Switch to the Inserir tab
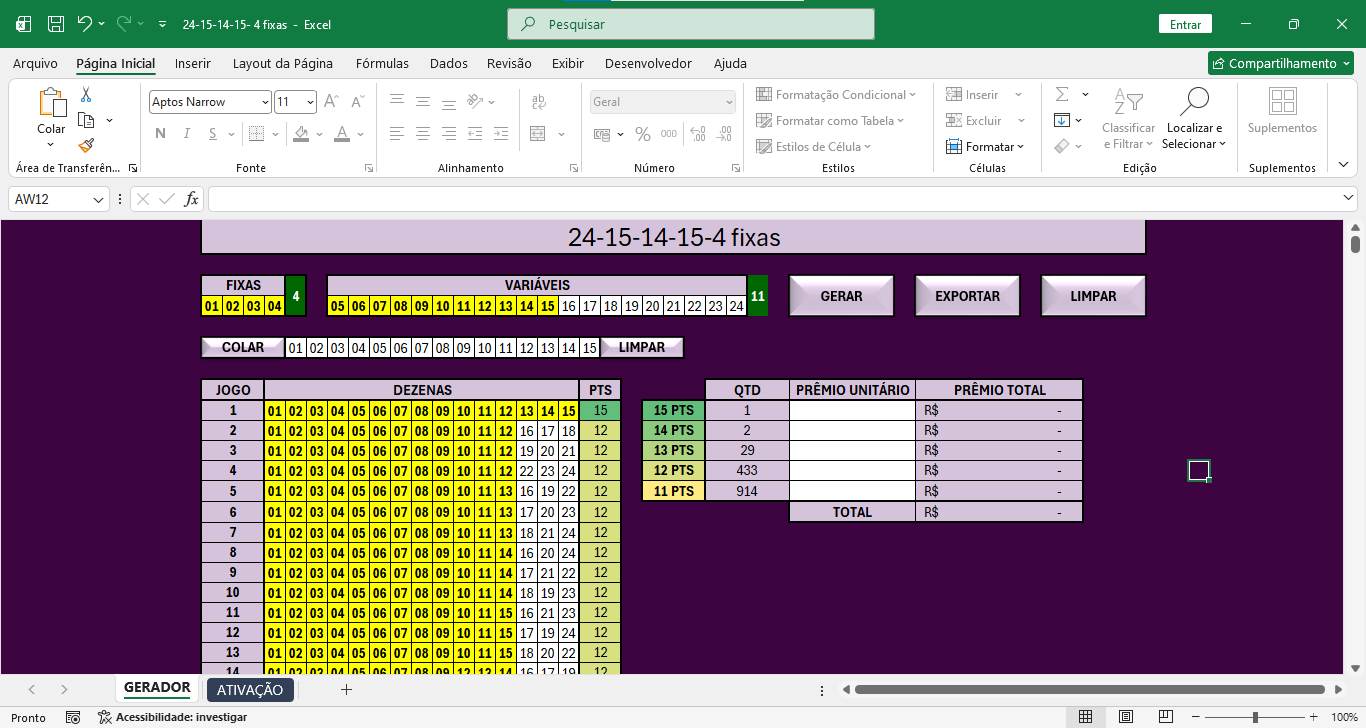The image size is (1366, 728). pos(193,63)
